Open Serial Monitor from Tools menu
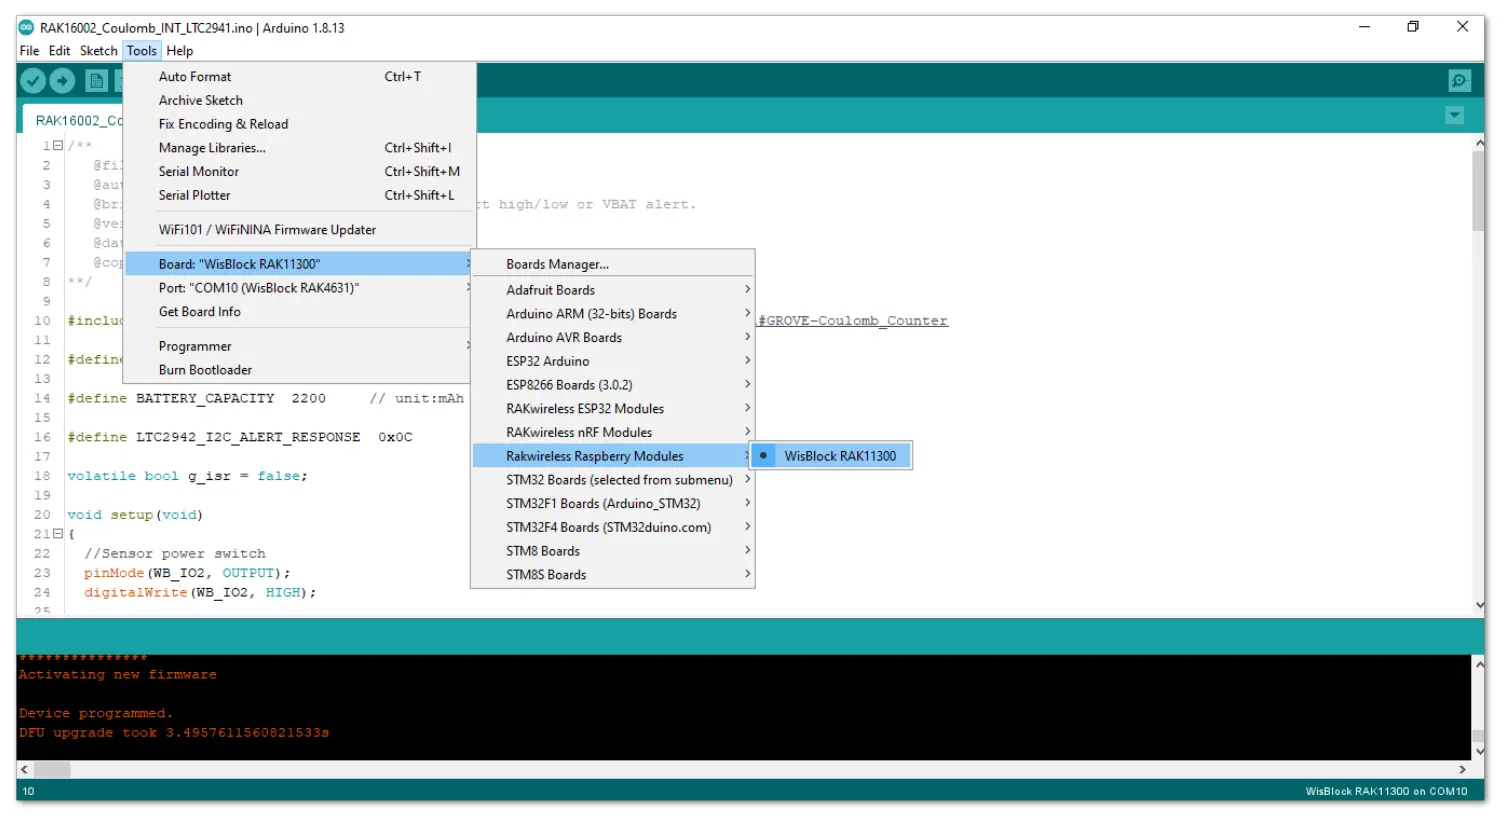1510x824 pixels. [x=299, y=172]
